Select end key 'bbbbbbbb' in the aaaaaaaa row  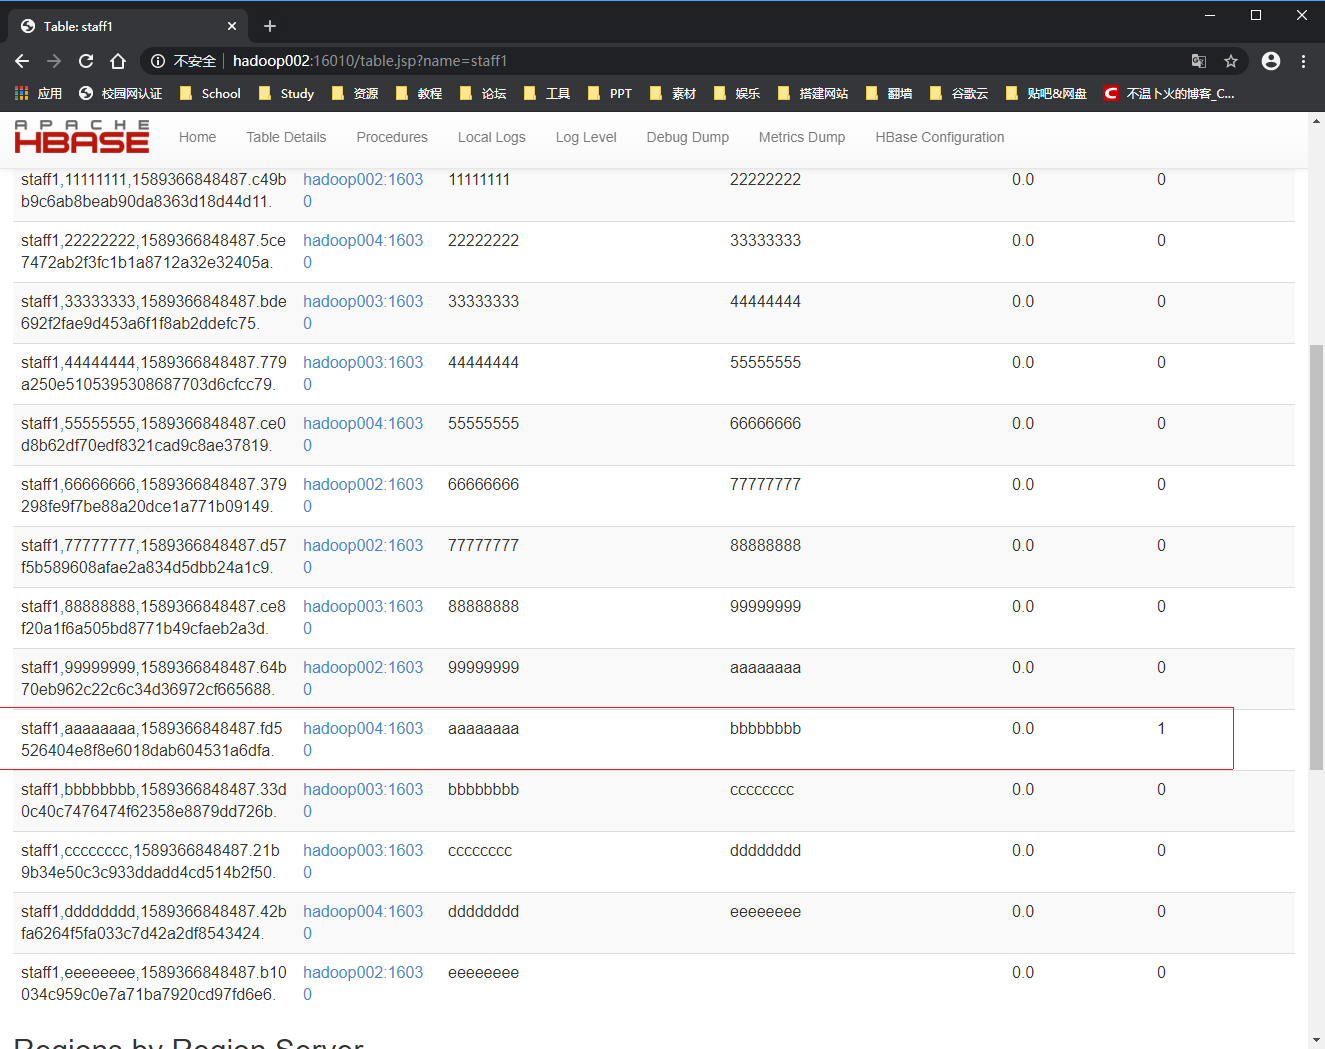pyautogui.click(x=765, y=728)
